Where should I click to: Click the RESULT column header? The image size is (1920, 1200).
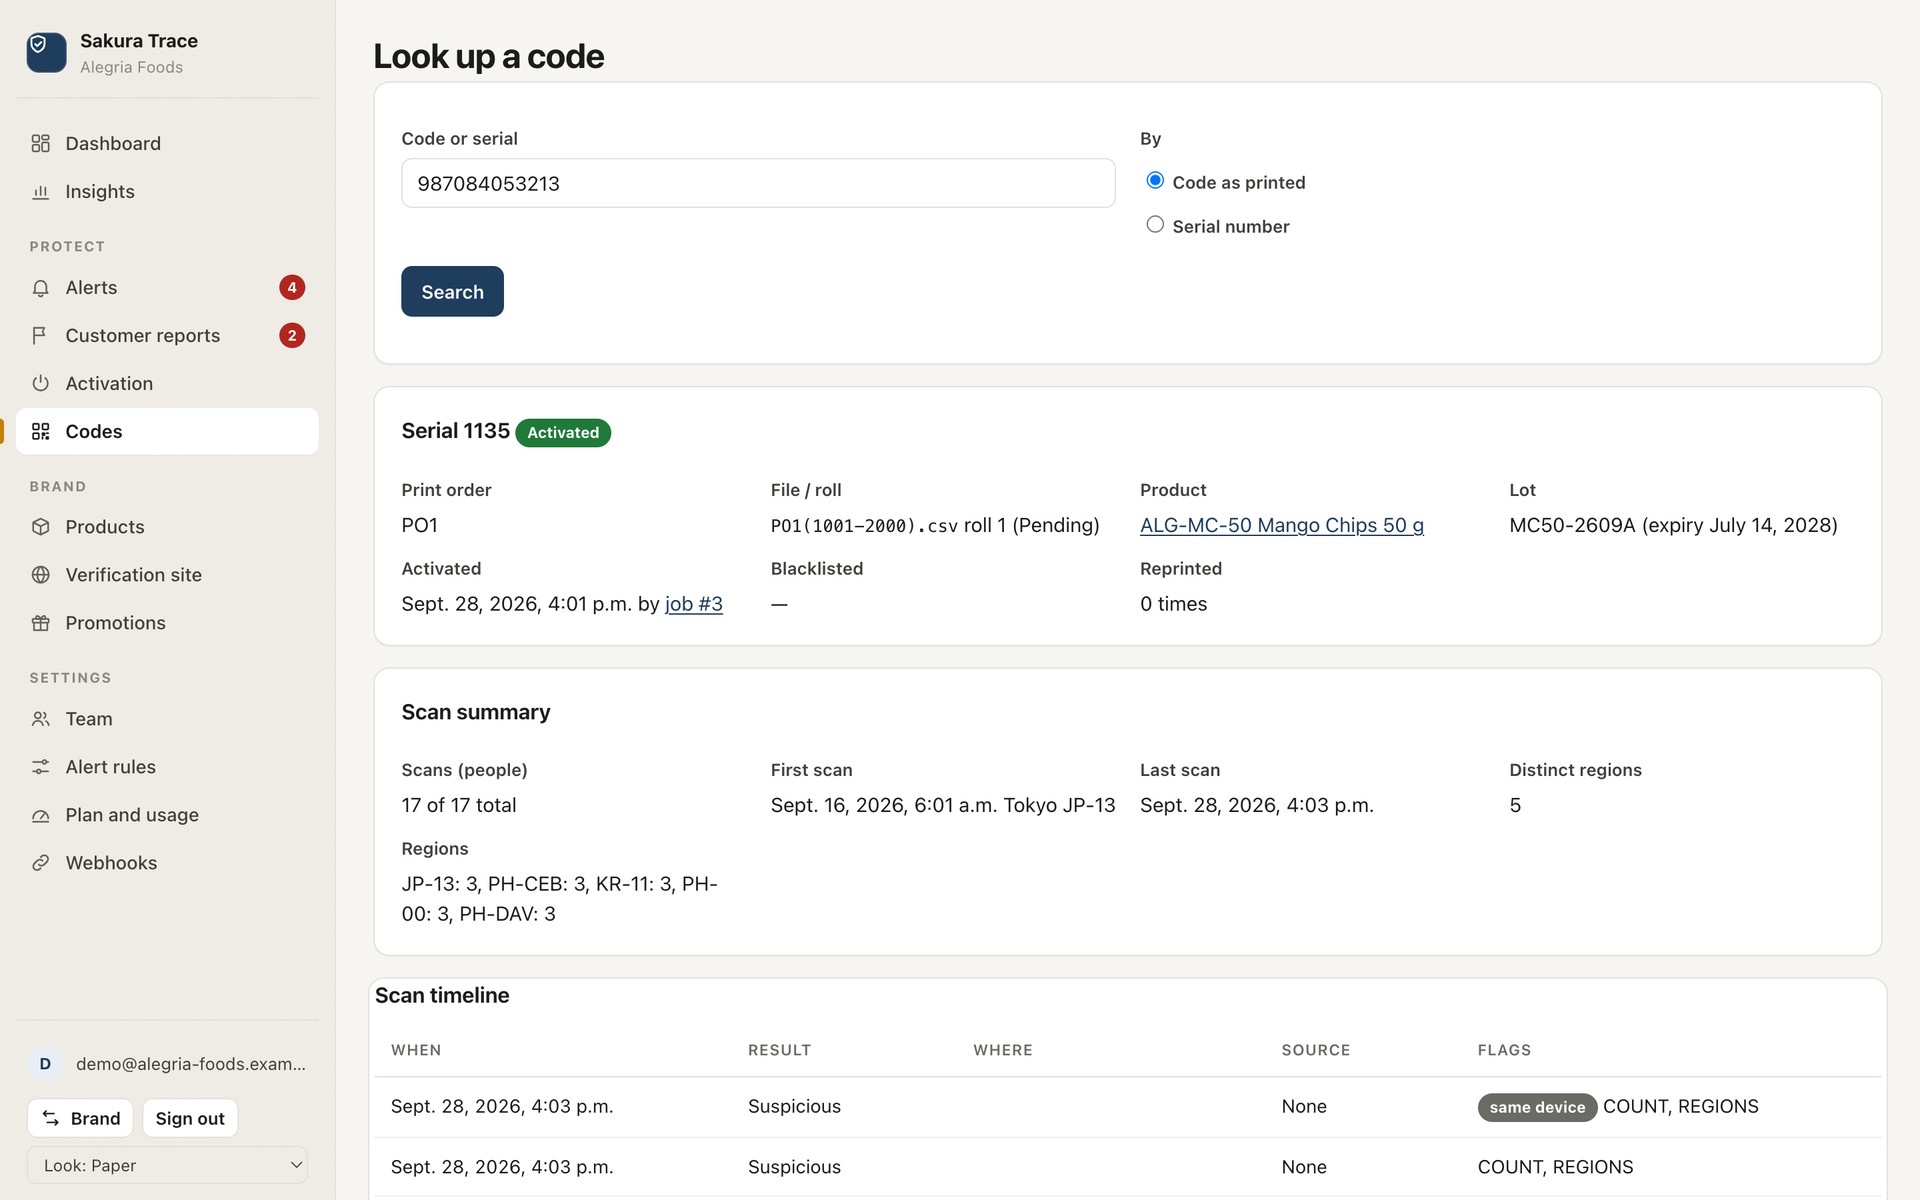pyautogui.click(x=779, y=1050)
